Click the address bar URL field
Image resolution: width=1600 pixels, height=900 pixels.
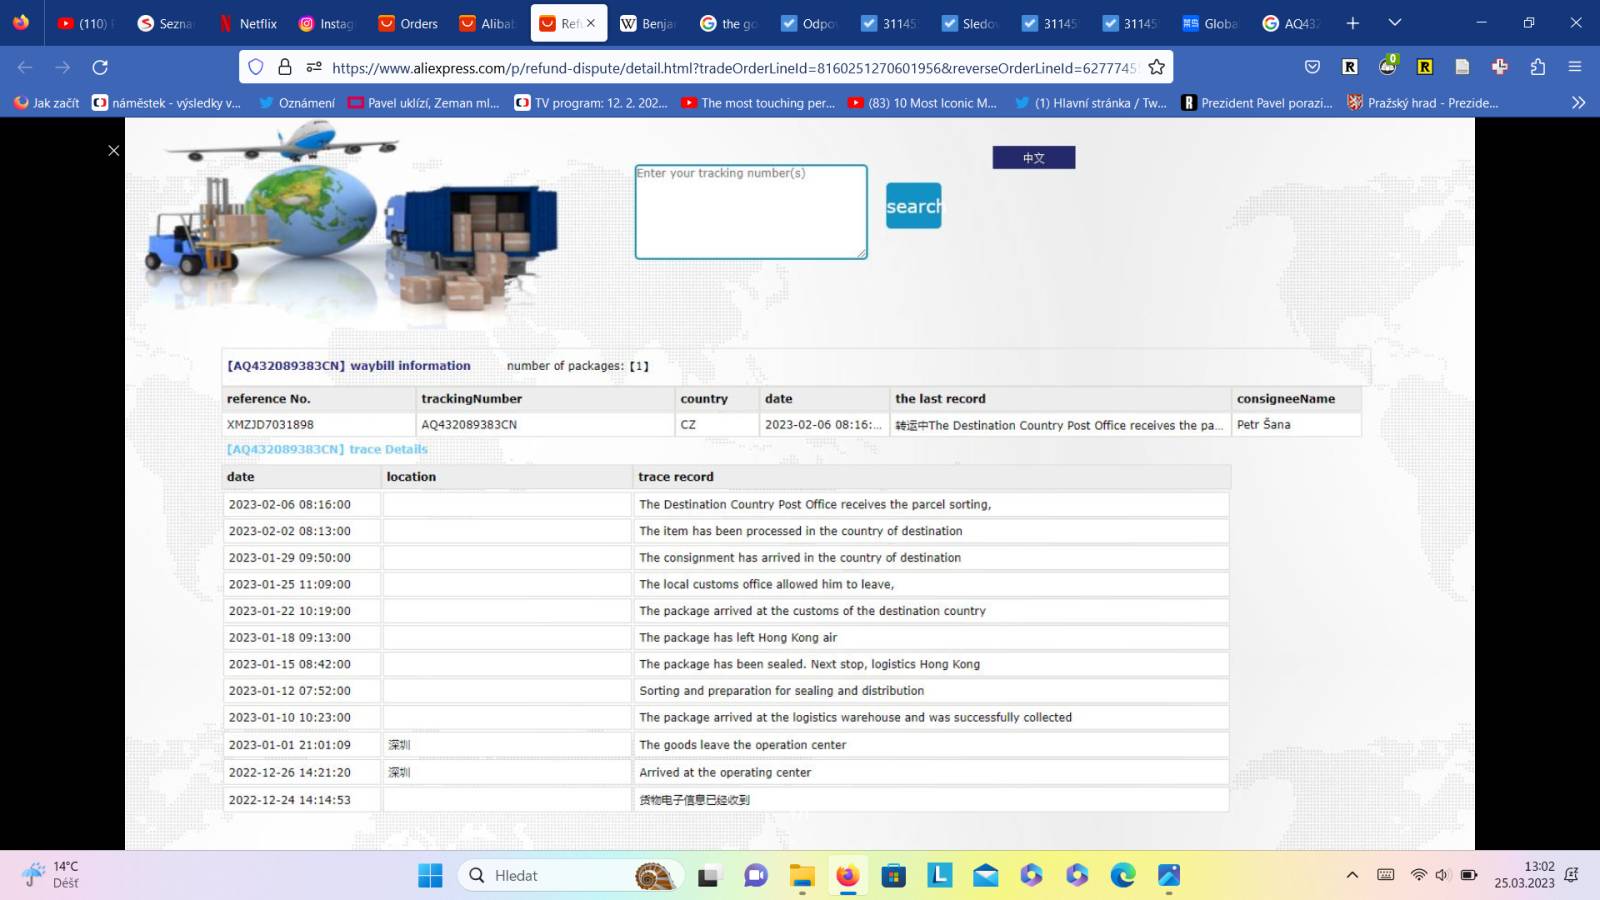click(734, 67)
